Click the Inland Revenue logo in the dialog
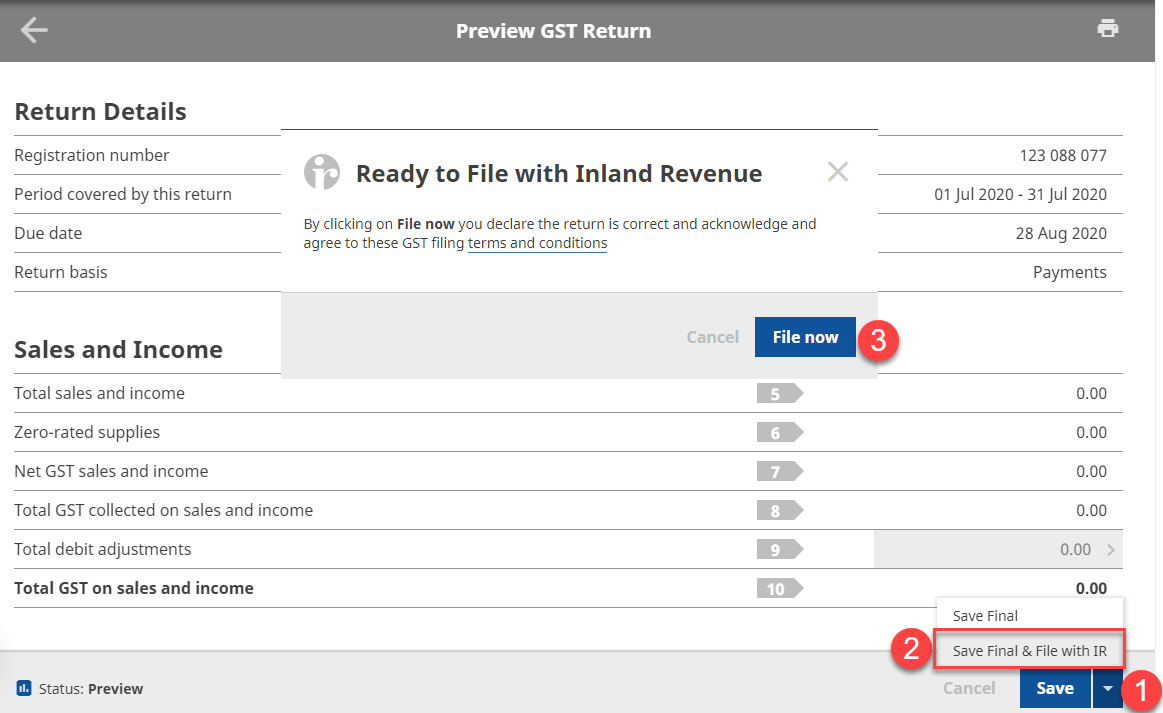 (322, 172)
